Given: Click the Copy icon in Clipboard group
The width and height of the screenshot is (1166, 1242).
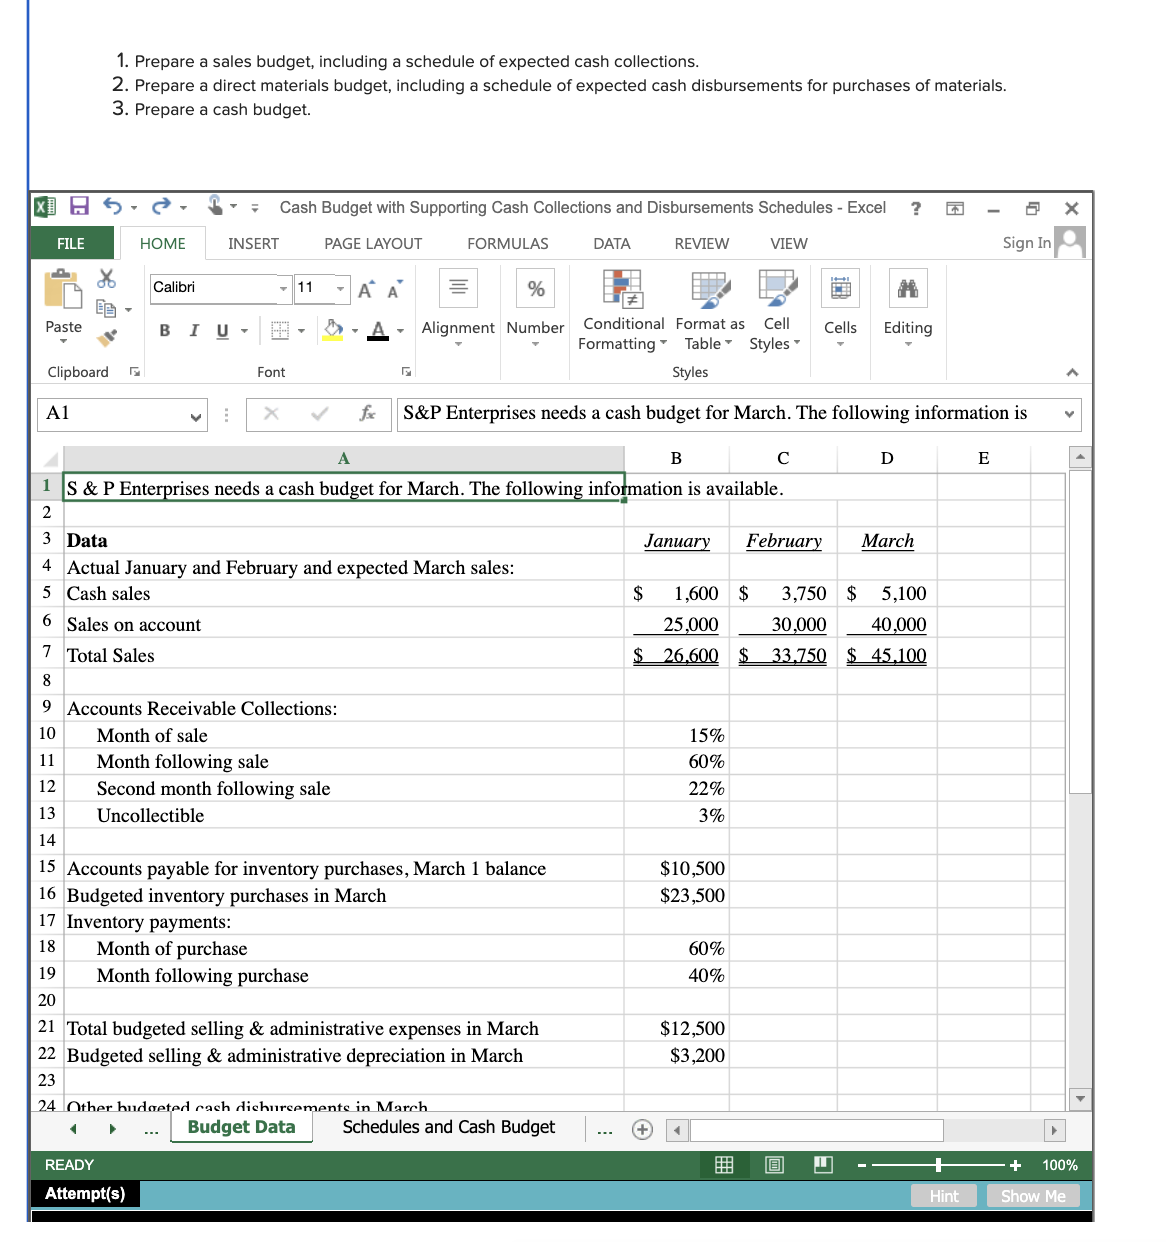Looking at the screenshot, I should 106,308.
